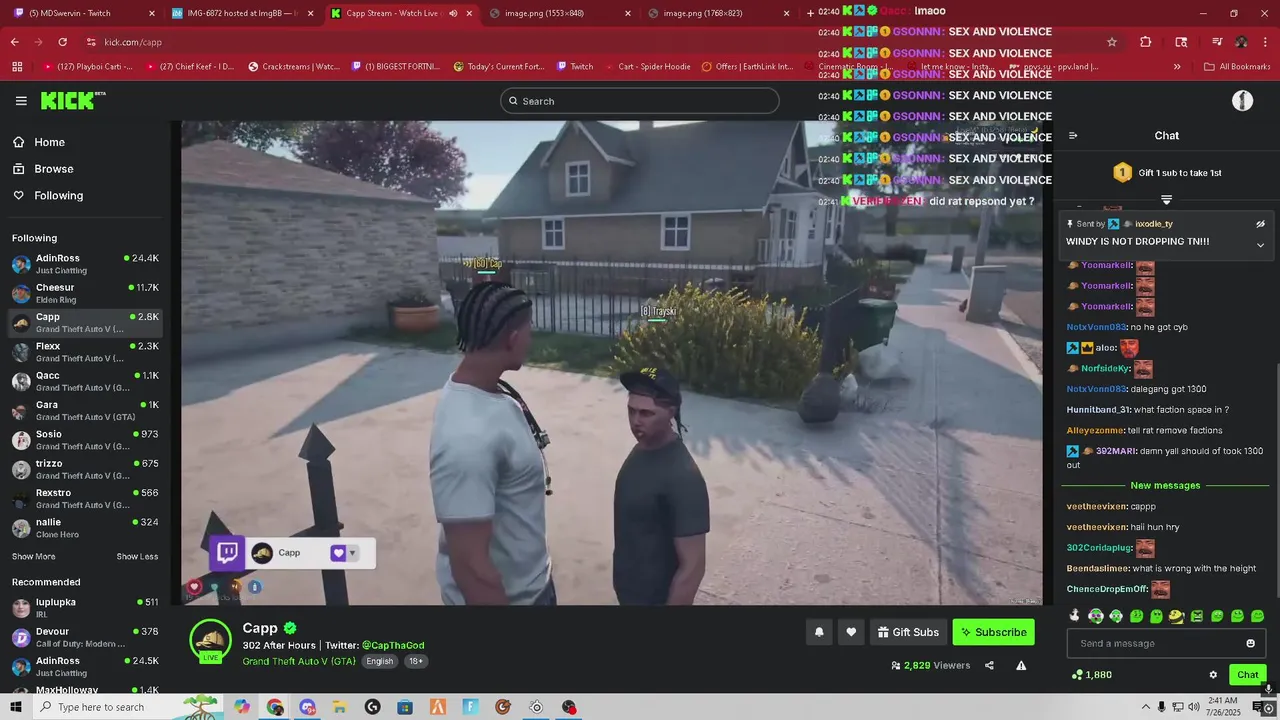Click Capp's live avatar below video

(x=210, y=640)
